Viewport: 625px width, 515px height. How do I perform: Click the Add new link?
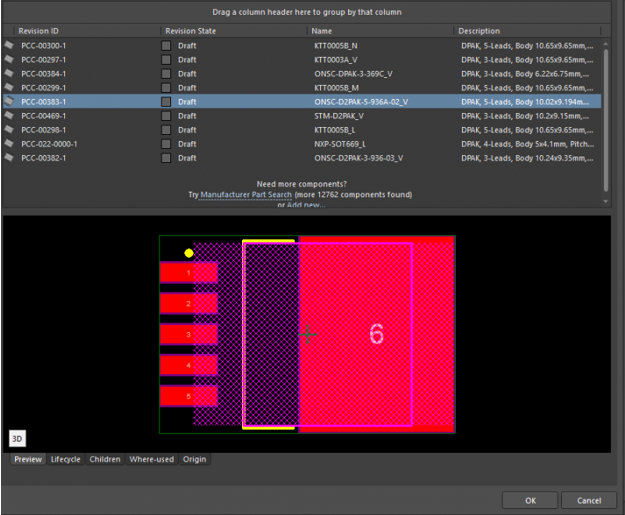coord(306,205)
